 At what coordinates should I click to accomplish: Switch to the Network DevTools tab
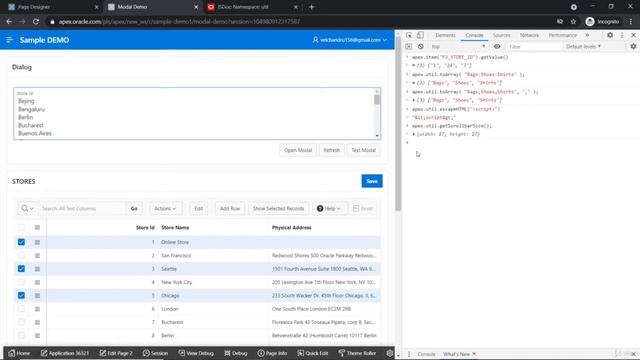(x=529, y=36)
